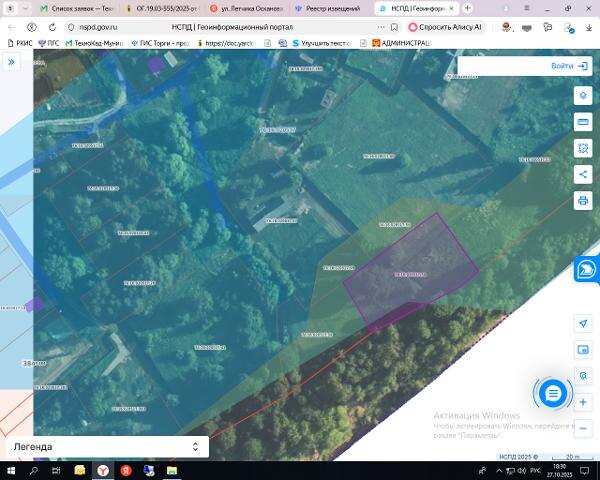Click the share map icon
The height and width of the screenshot is (480, 600).
click(583, 175)
